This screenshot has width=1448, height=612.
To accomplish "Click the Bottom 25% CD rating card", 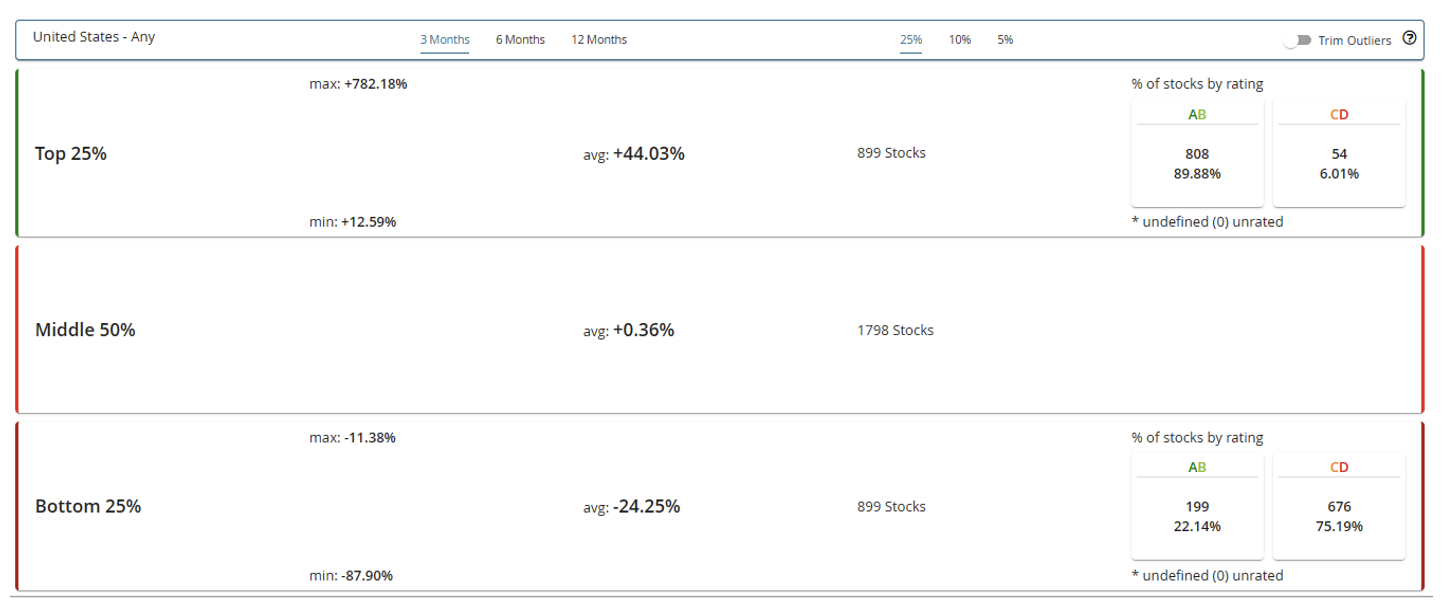I will point(1339,507).
